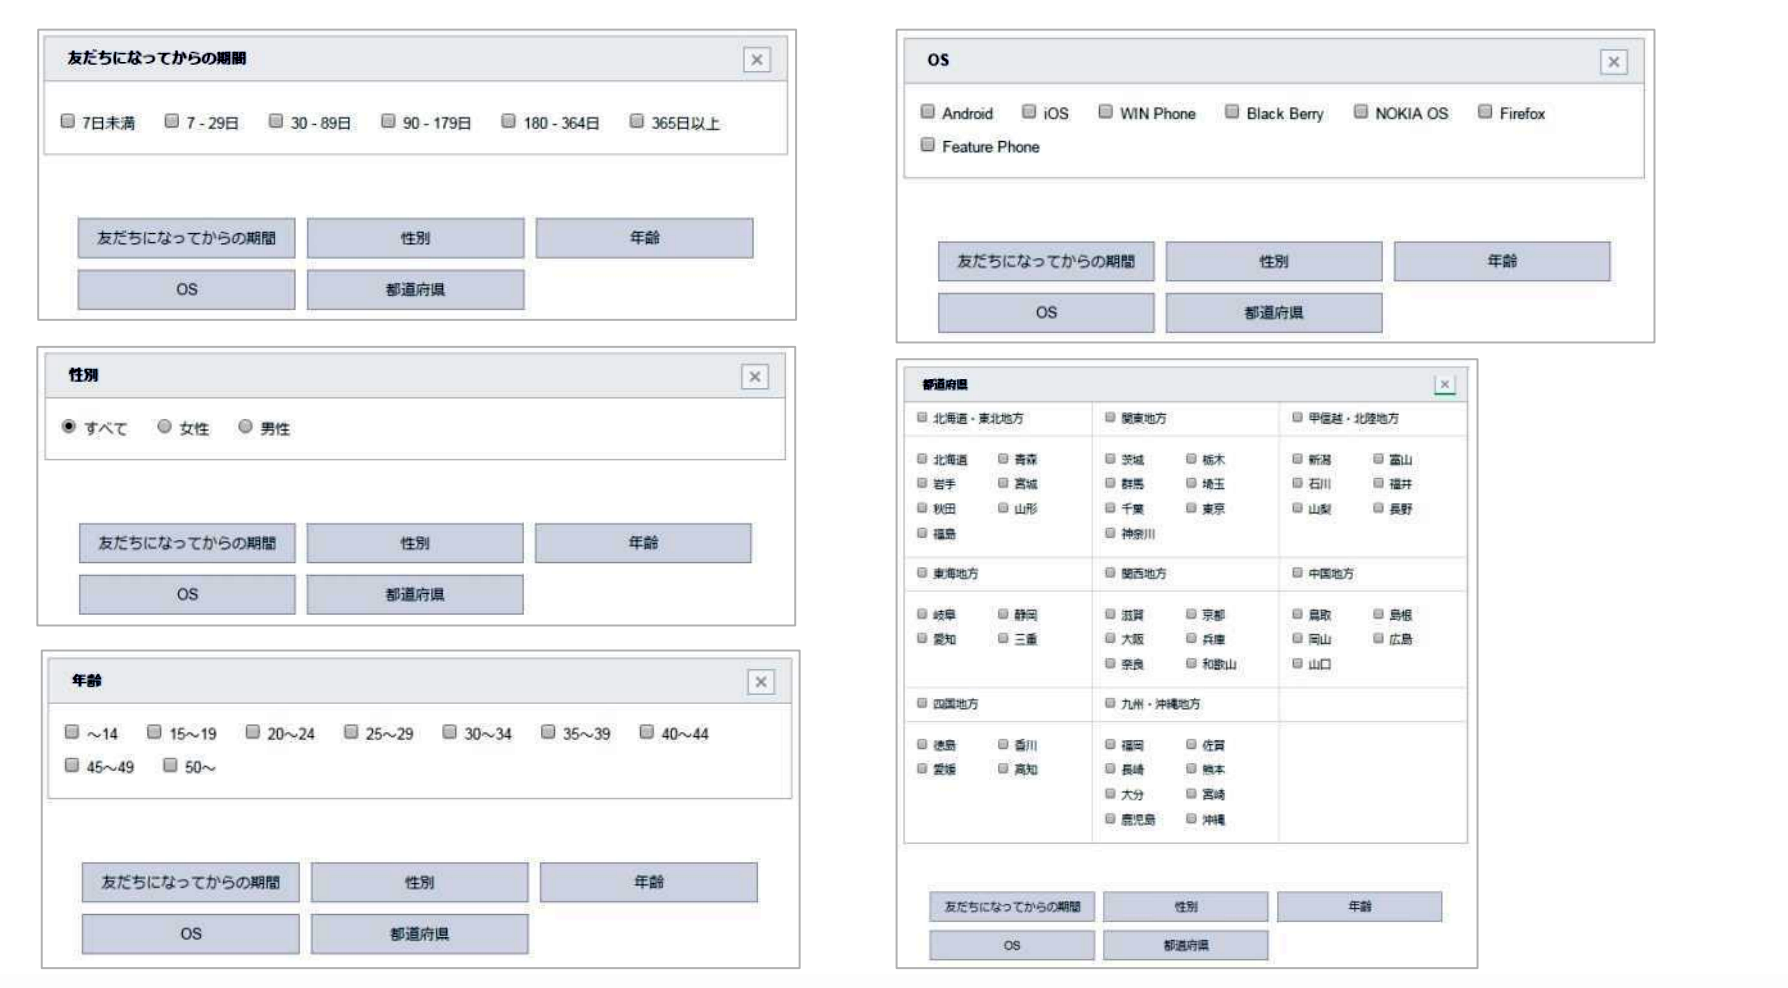The image size is (1788, 988).
Task: Tick the 京都 prefecture checkbox
Action: 1191,613
